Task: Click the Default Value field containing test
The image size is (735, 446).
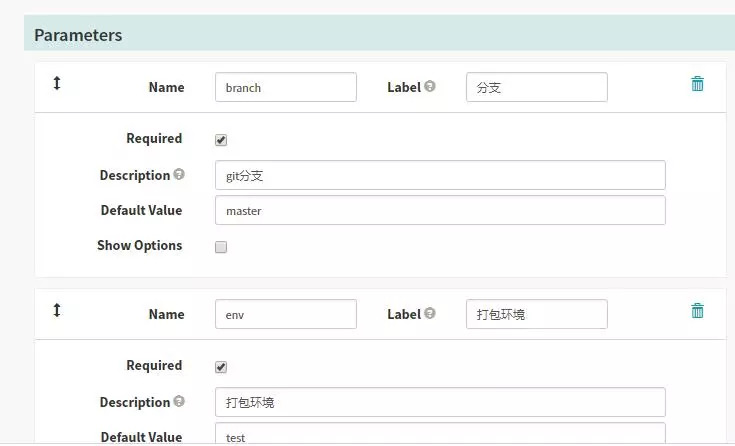Action: tap(440, 434)
